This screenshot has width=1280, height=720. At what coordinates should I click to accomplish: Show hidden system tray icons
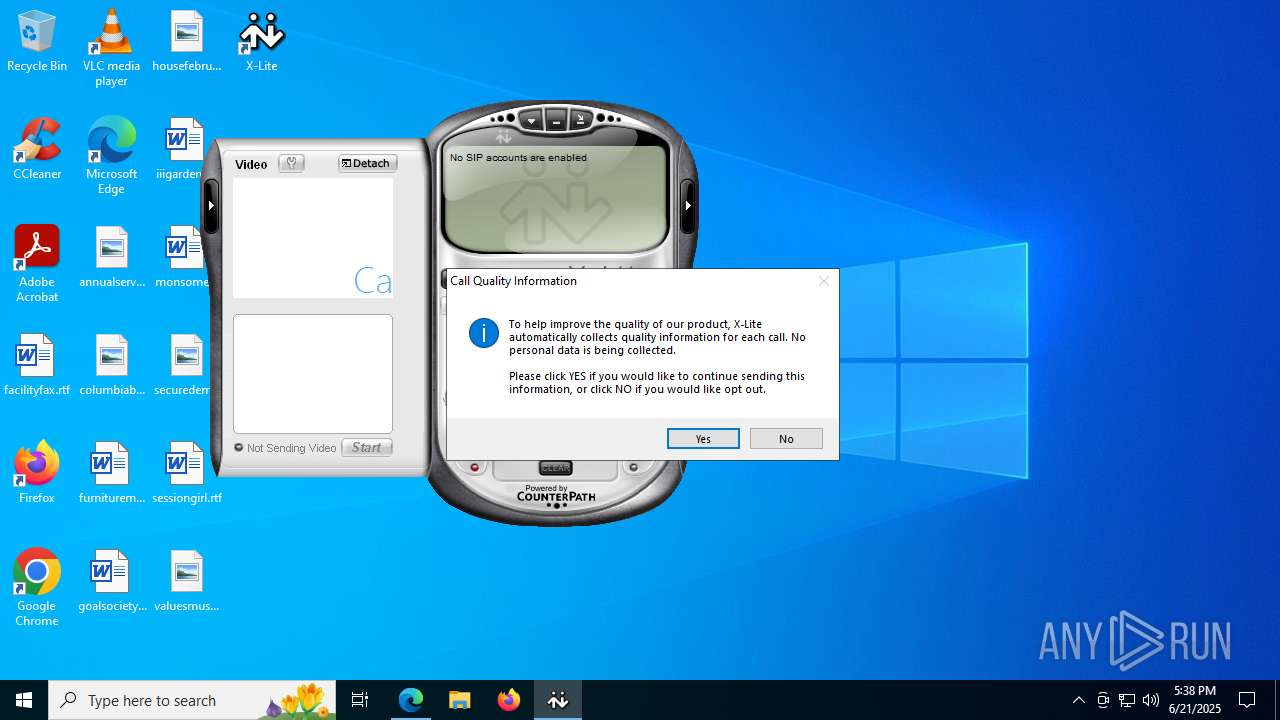pyautogui.click(x=1078, y=700)
